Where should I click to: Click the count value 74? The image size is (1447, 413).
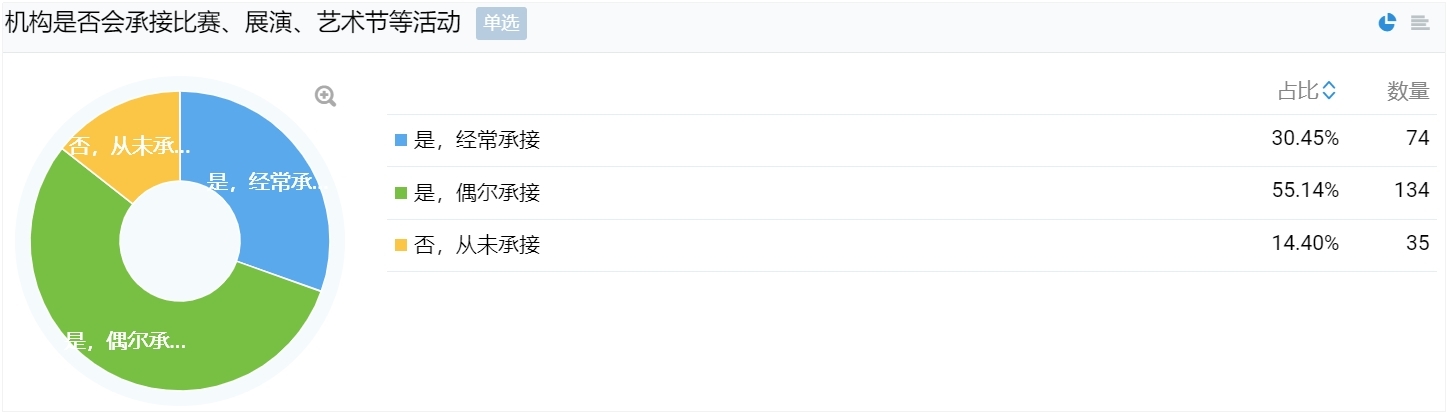coord(1418,140)
